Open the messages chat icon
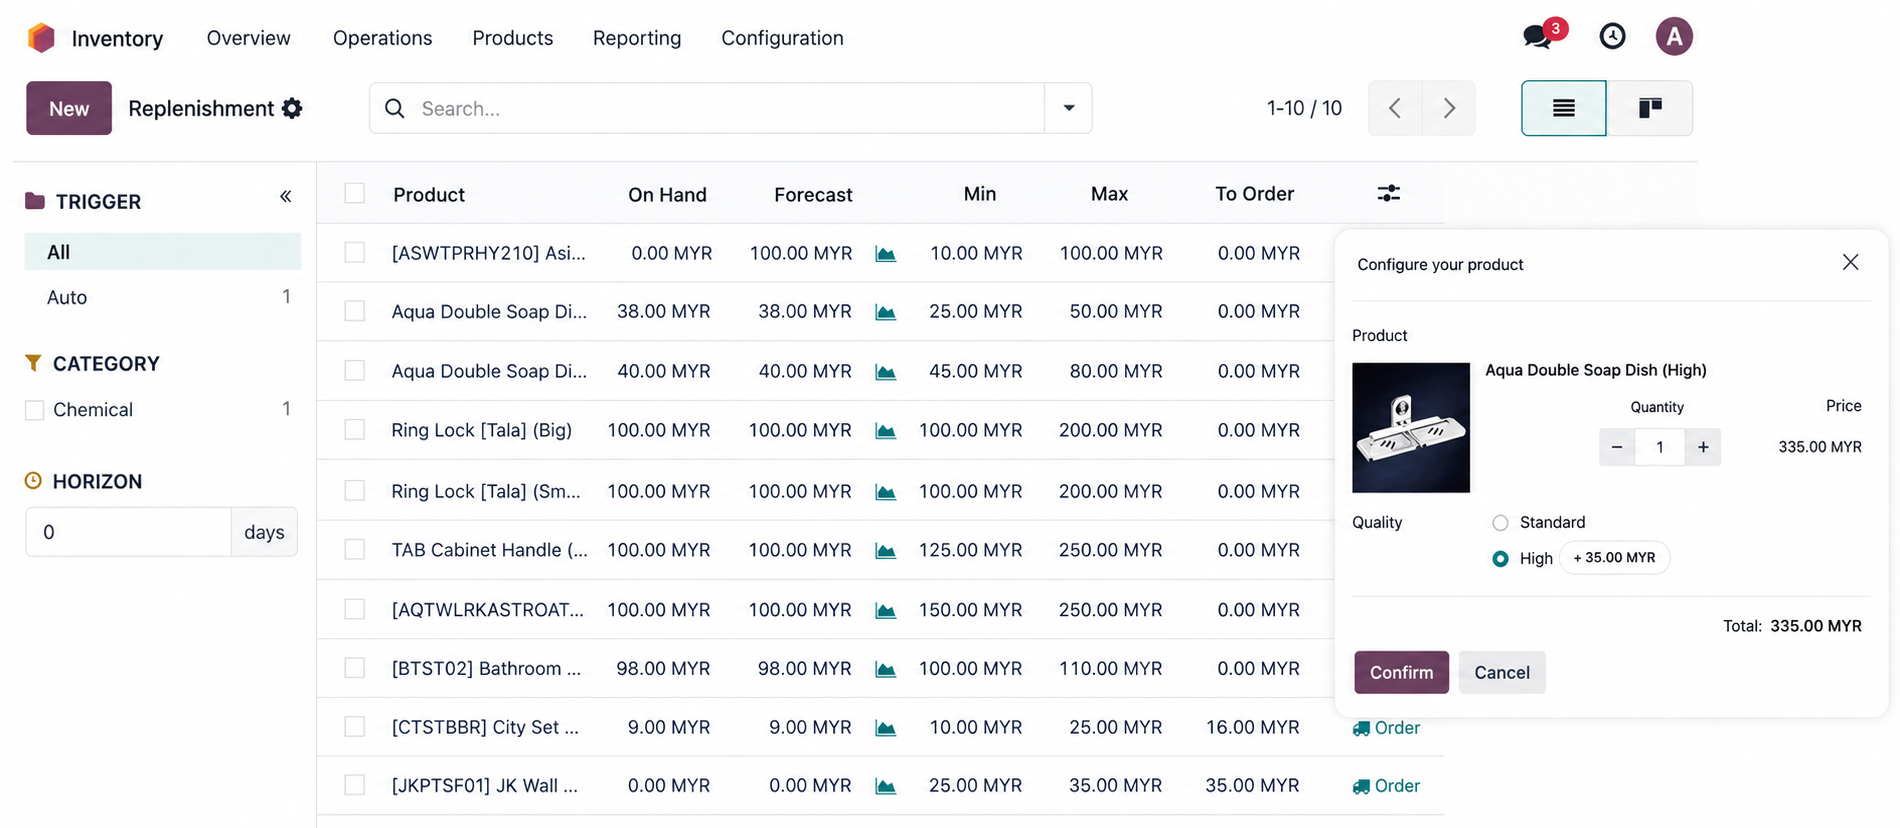 [x=1538, y=37]
